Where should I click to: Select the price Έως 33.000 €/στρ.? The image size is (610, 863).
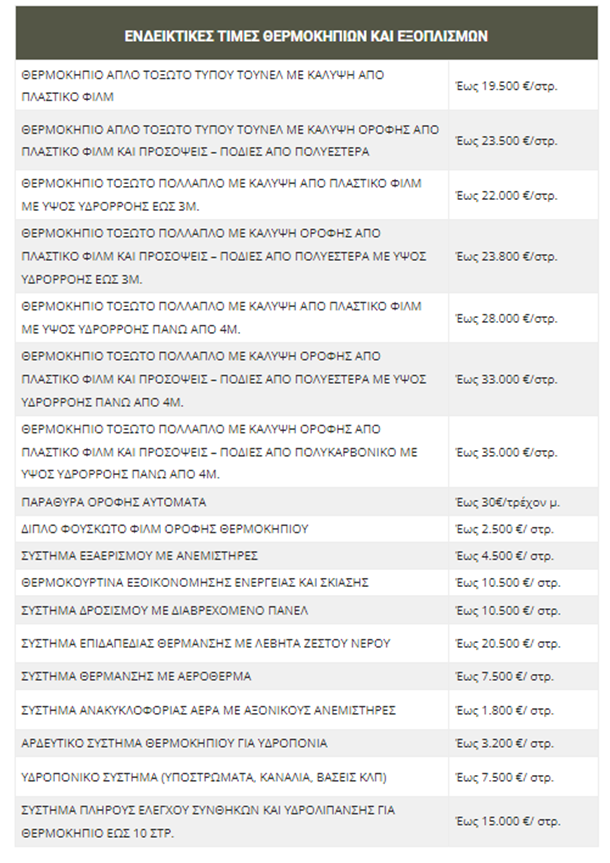point(505,379)
